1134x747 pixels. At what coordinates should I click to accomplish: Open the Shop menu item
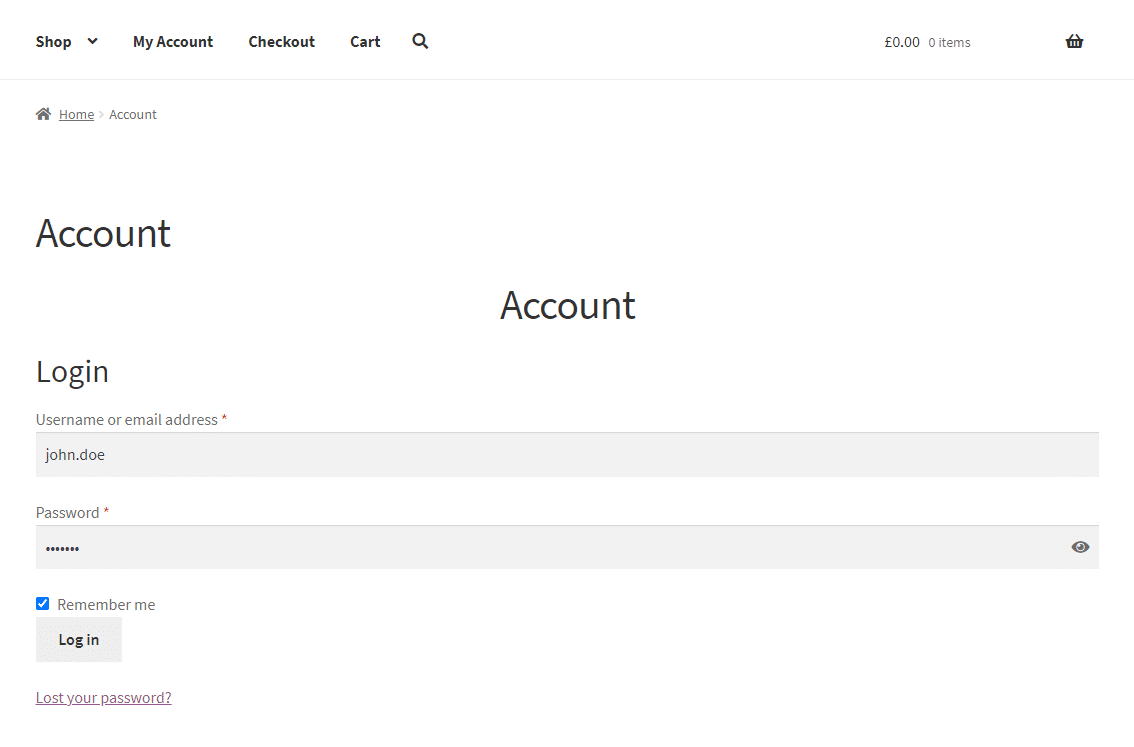[x=54, y=41]
